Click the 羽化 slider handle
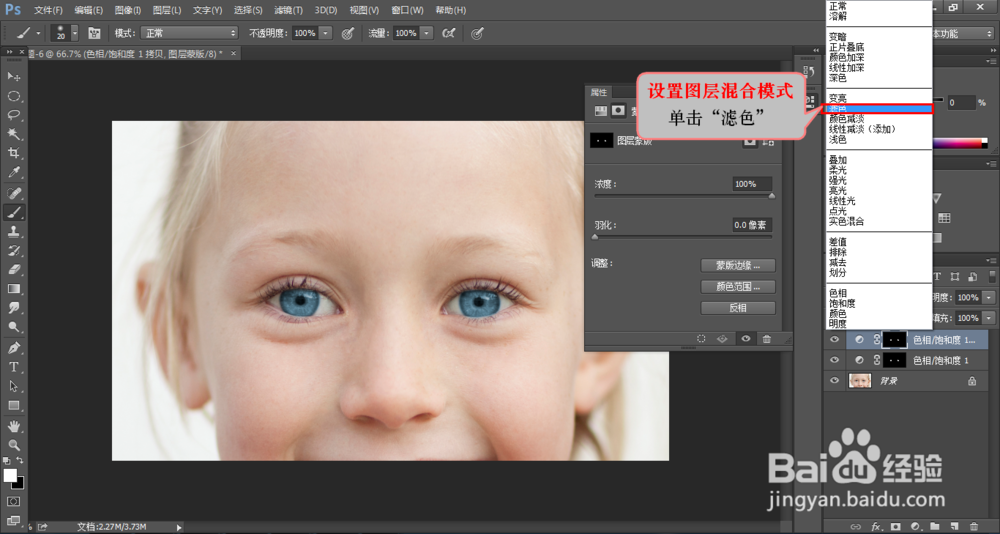Screen dimensions: 1000x534 [595, 237]
